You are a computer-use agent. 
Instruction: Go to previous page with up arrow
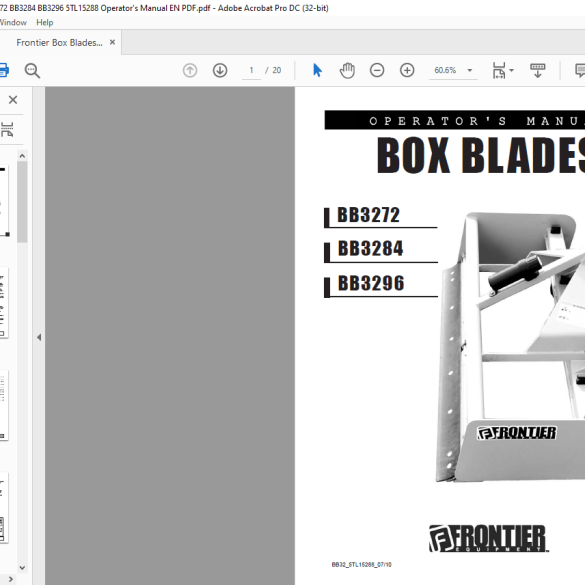coord(190,70)
